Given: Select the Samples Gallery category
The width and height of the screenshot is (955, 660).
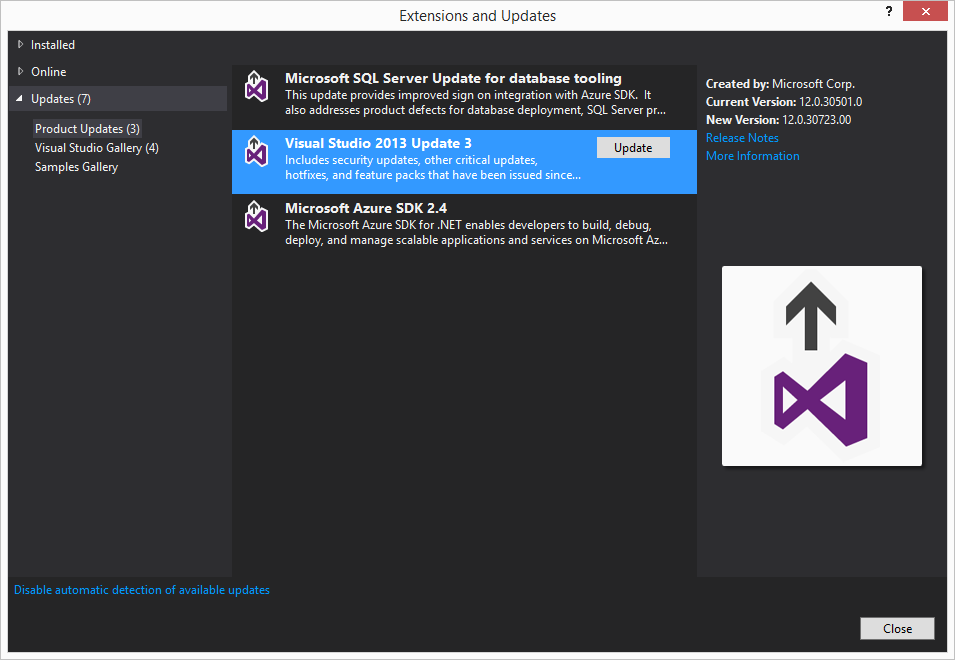Looking at the screenshot, I should click(76, 167).
